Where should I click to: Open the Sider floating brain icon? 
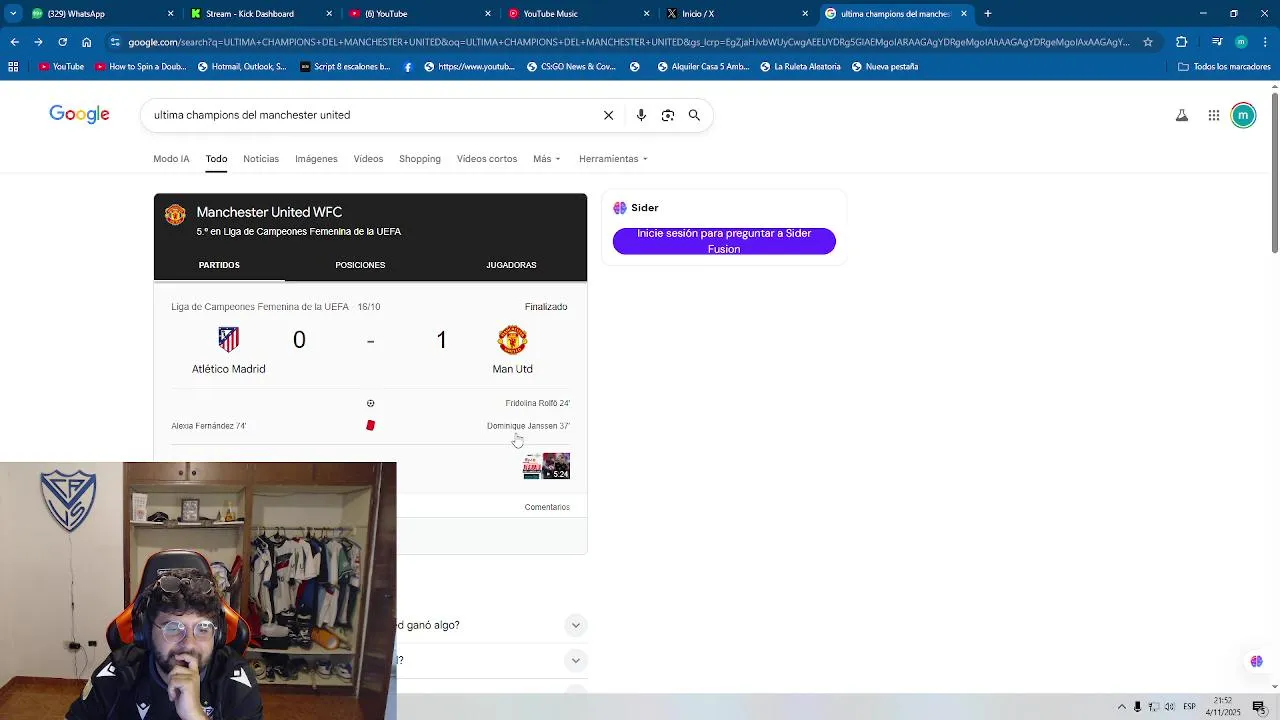[1257, 661]
